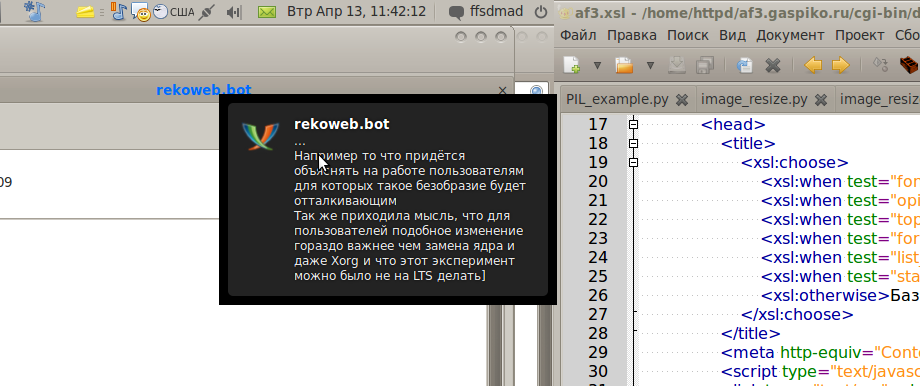The height and width of the screenshot is (386, 920).
Task: Expand the recent files arrow next to open folder
Action: [x=650, y=65]
